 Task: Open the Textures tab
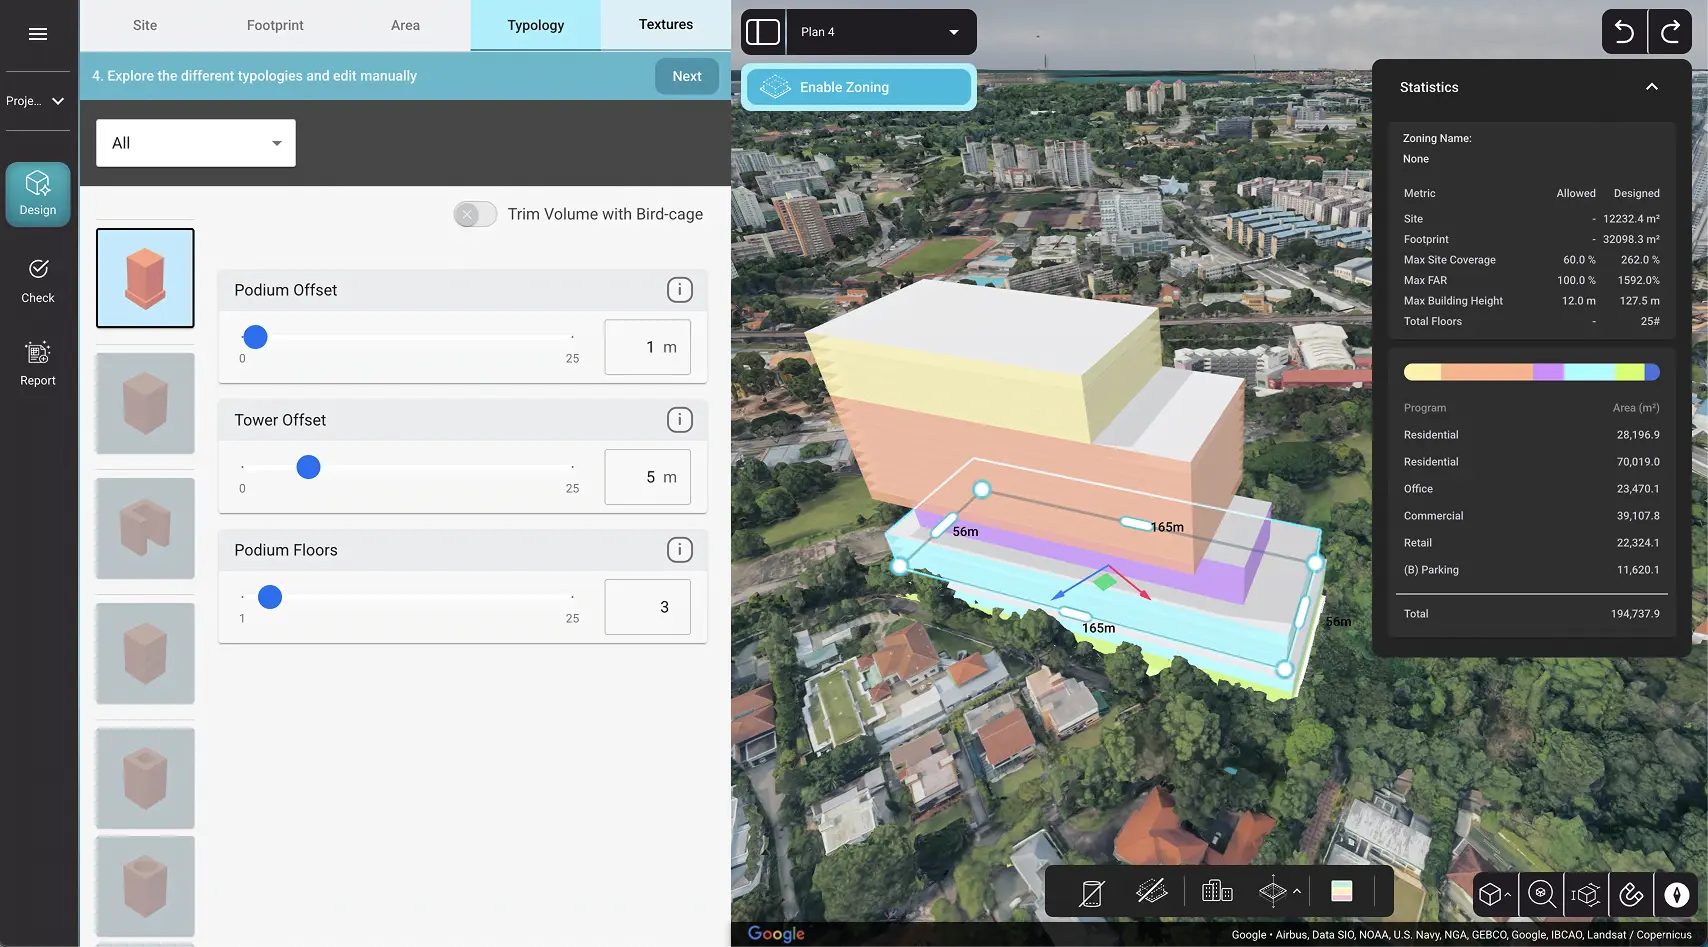click(x=666, y=25)
